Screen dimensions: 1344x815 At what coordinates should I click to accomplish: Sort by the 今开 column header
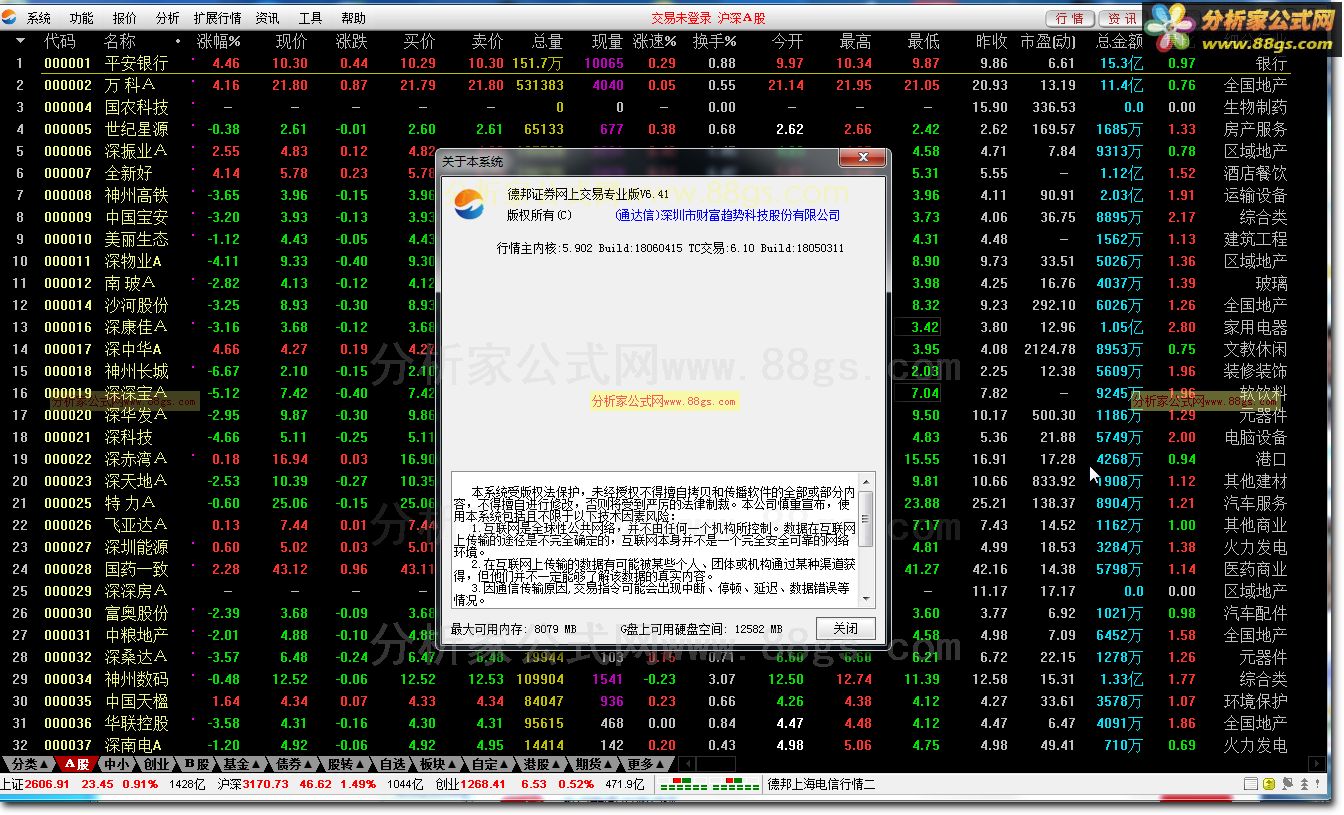787,41
